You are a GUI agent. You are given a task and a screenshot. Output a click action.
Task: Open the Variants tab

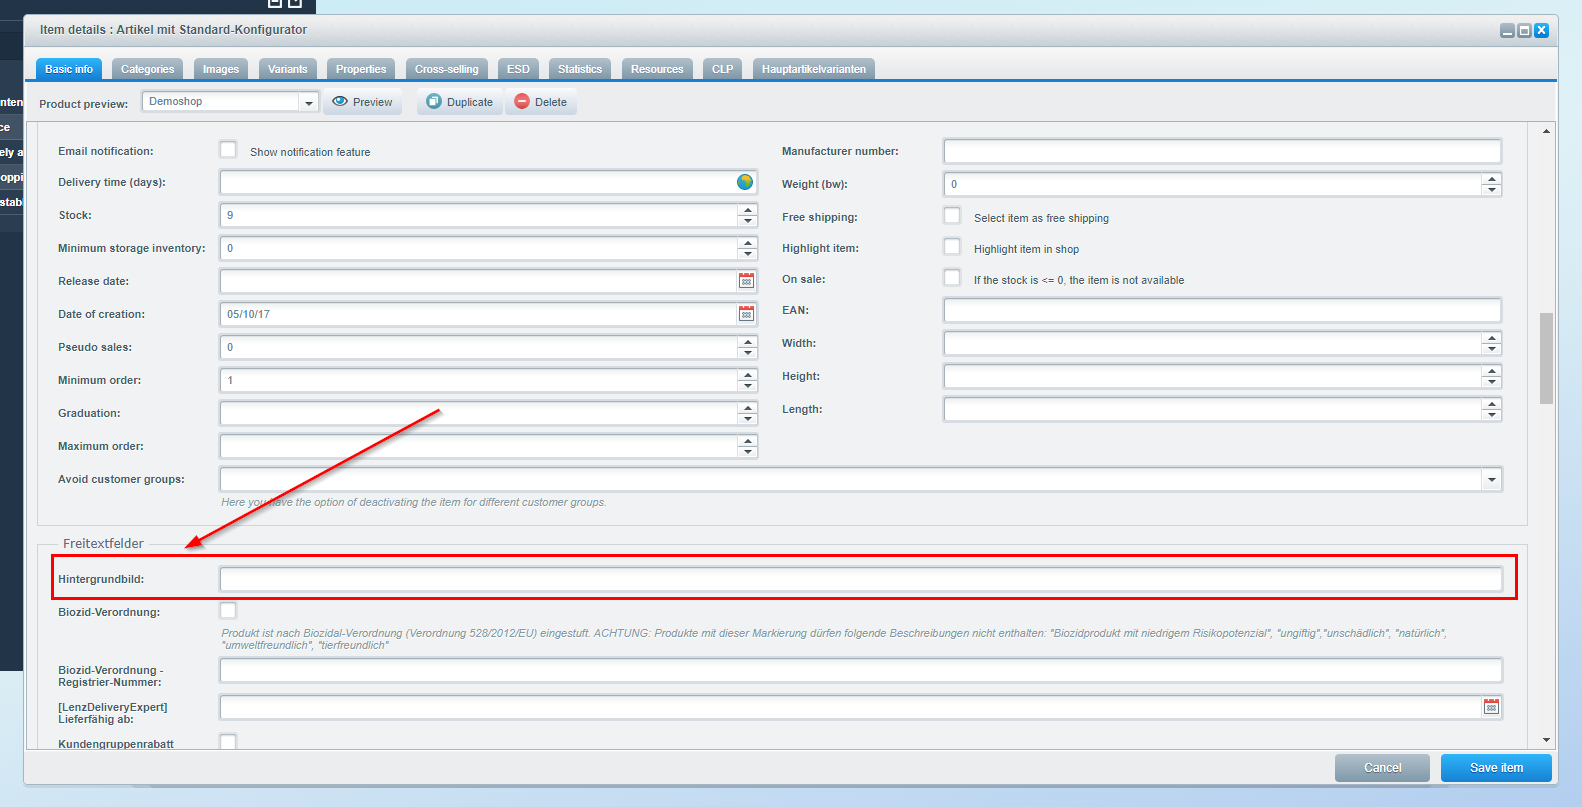pos(288,69)
